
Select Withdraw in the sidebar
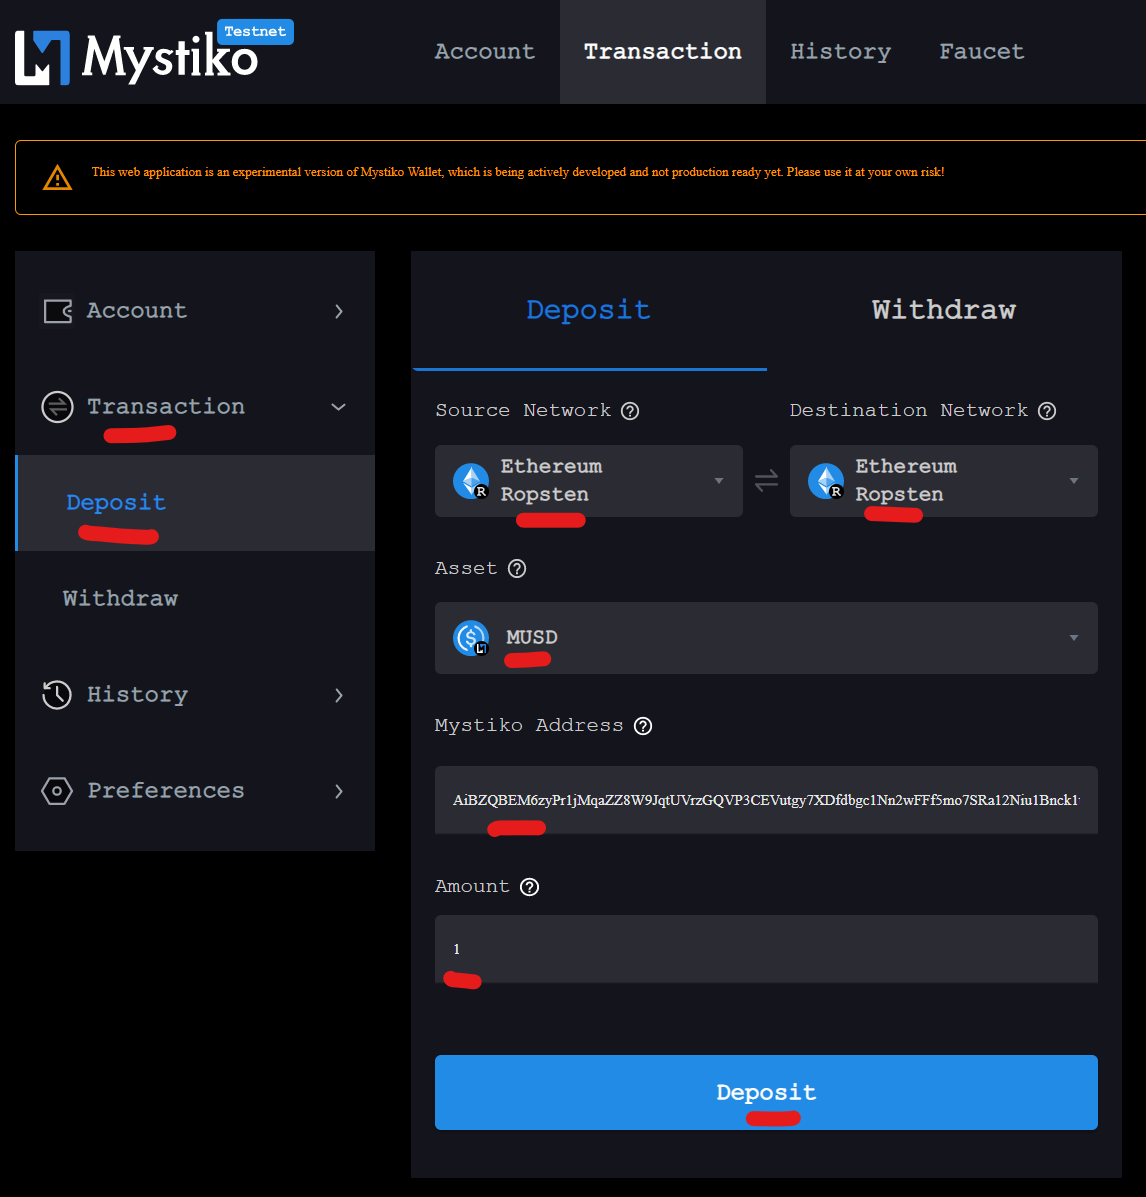[195, 598]
